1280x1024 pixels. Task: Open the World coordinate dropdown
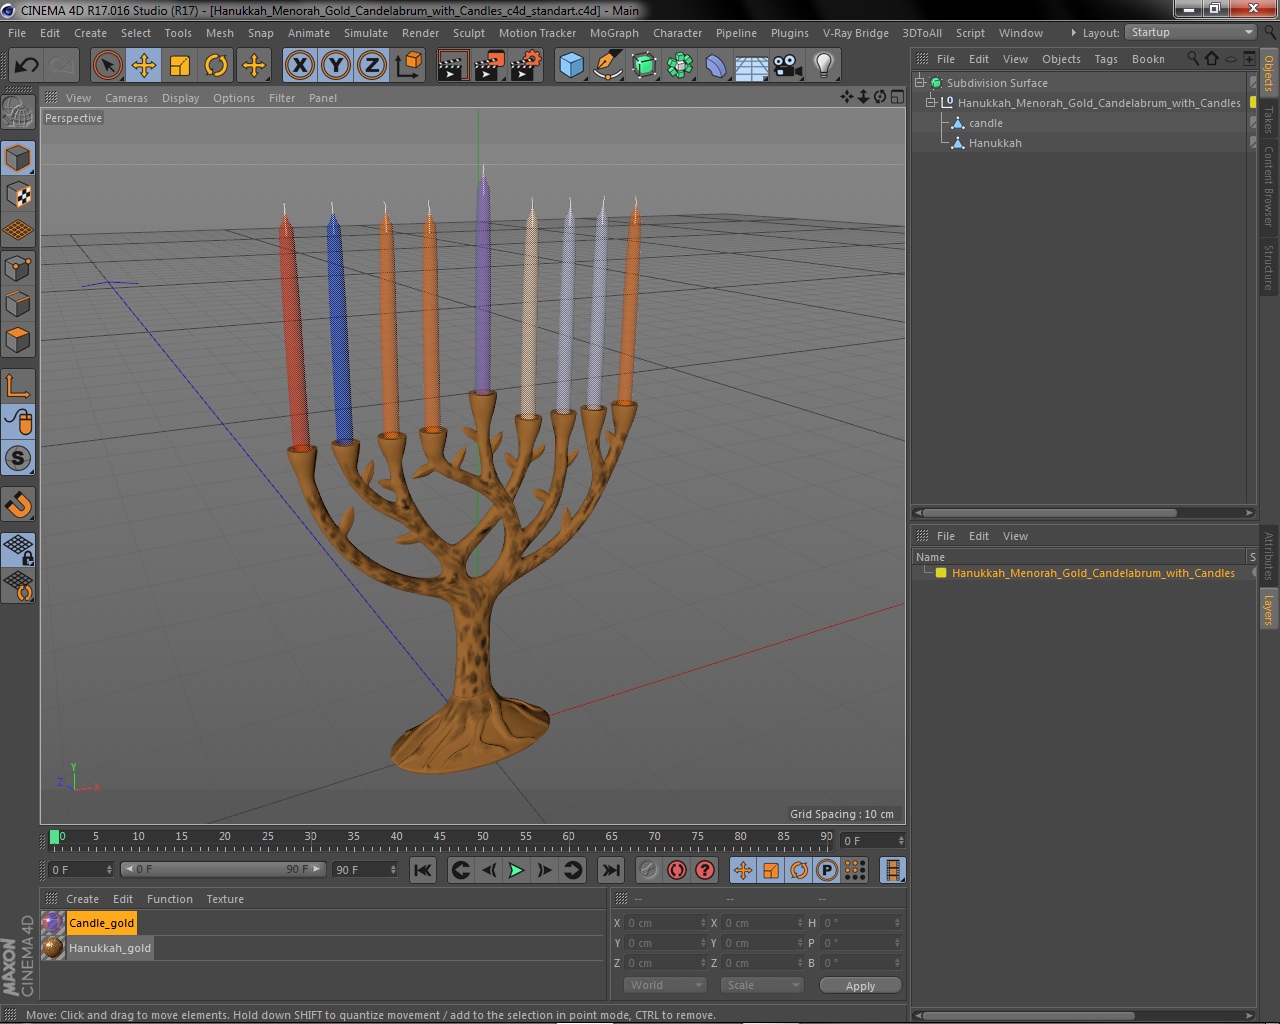(x=666, y=985)
